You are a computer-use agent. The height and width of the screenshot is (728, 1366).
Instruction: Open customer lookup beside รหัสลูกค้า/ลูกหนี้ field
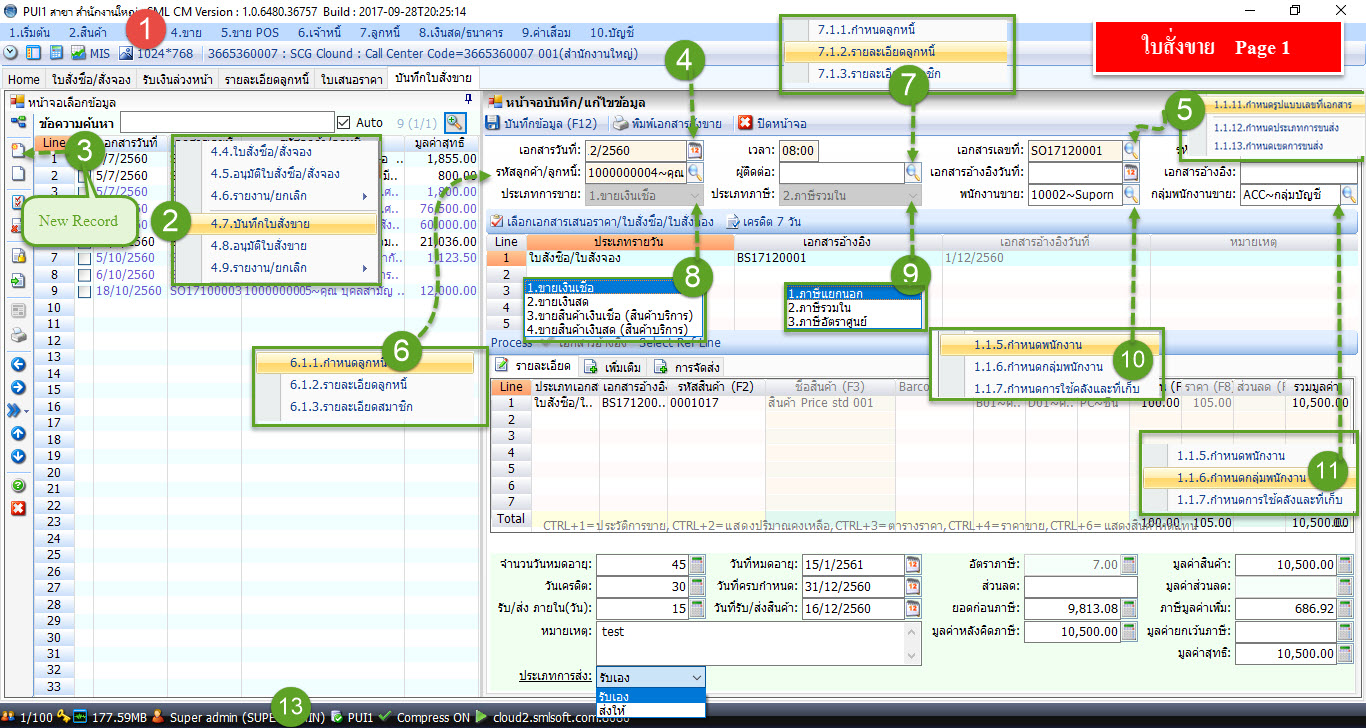[x=695, y=172]
